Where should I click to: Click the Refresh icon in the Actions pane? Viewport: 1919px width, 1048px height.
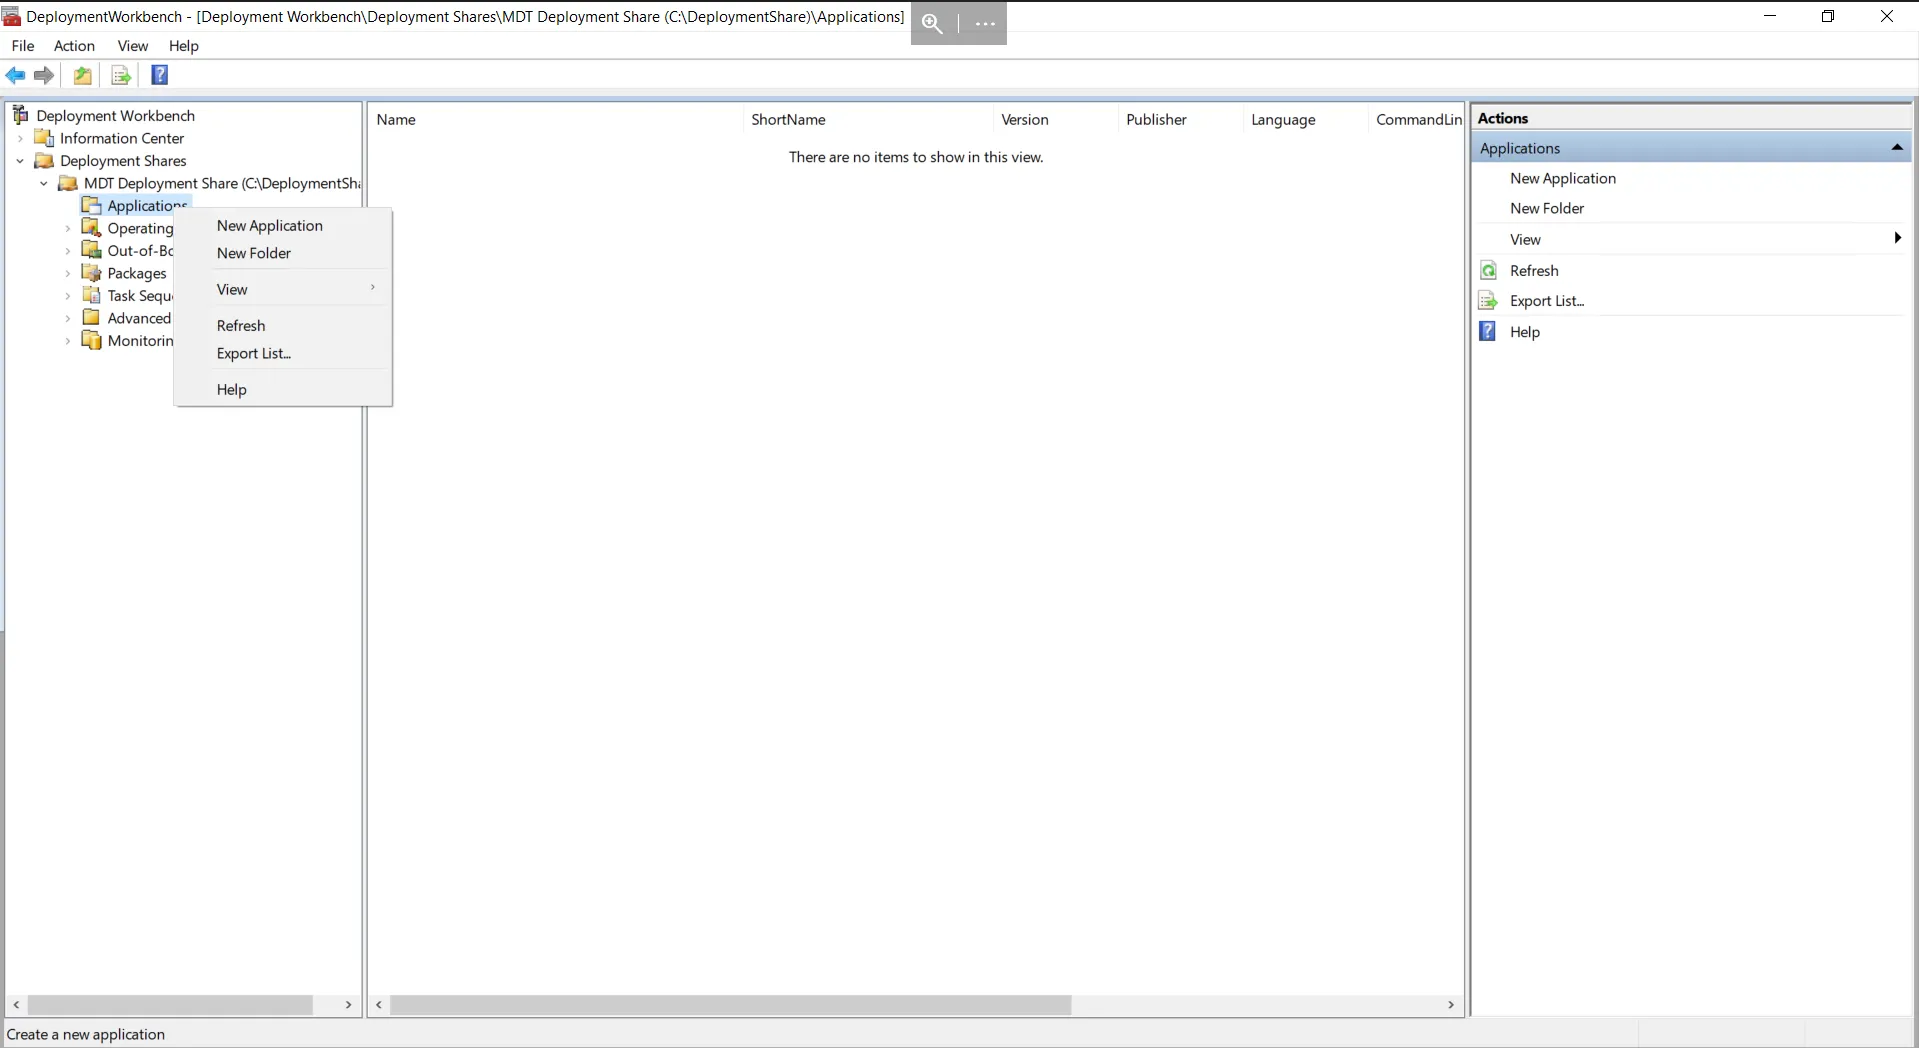(x=1489, y=270)
